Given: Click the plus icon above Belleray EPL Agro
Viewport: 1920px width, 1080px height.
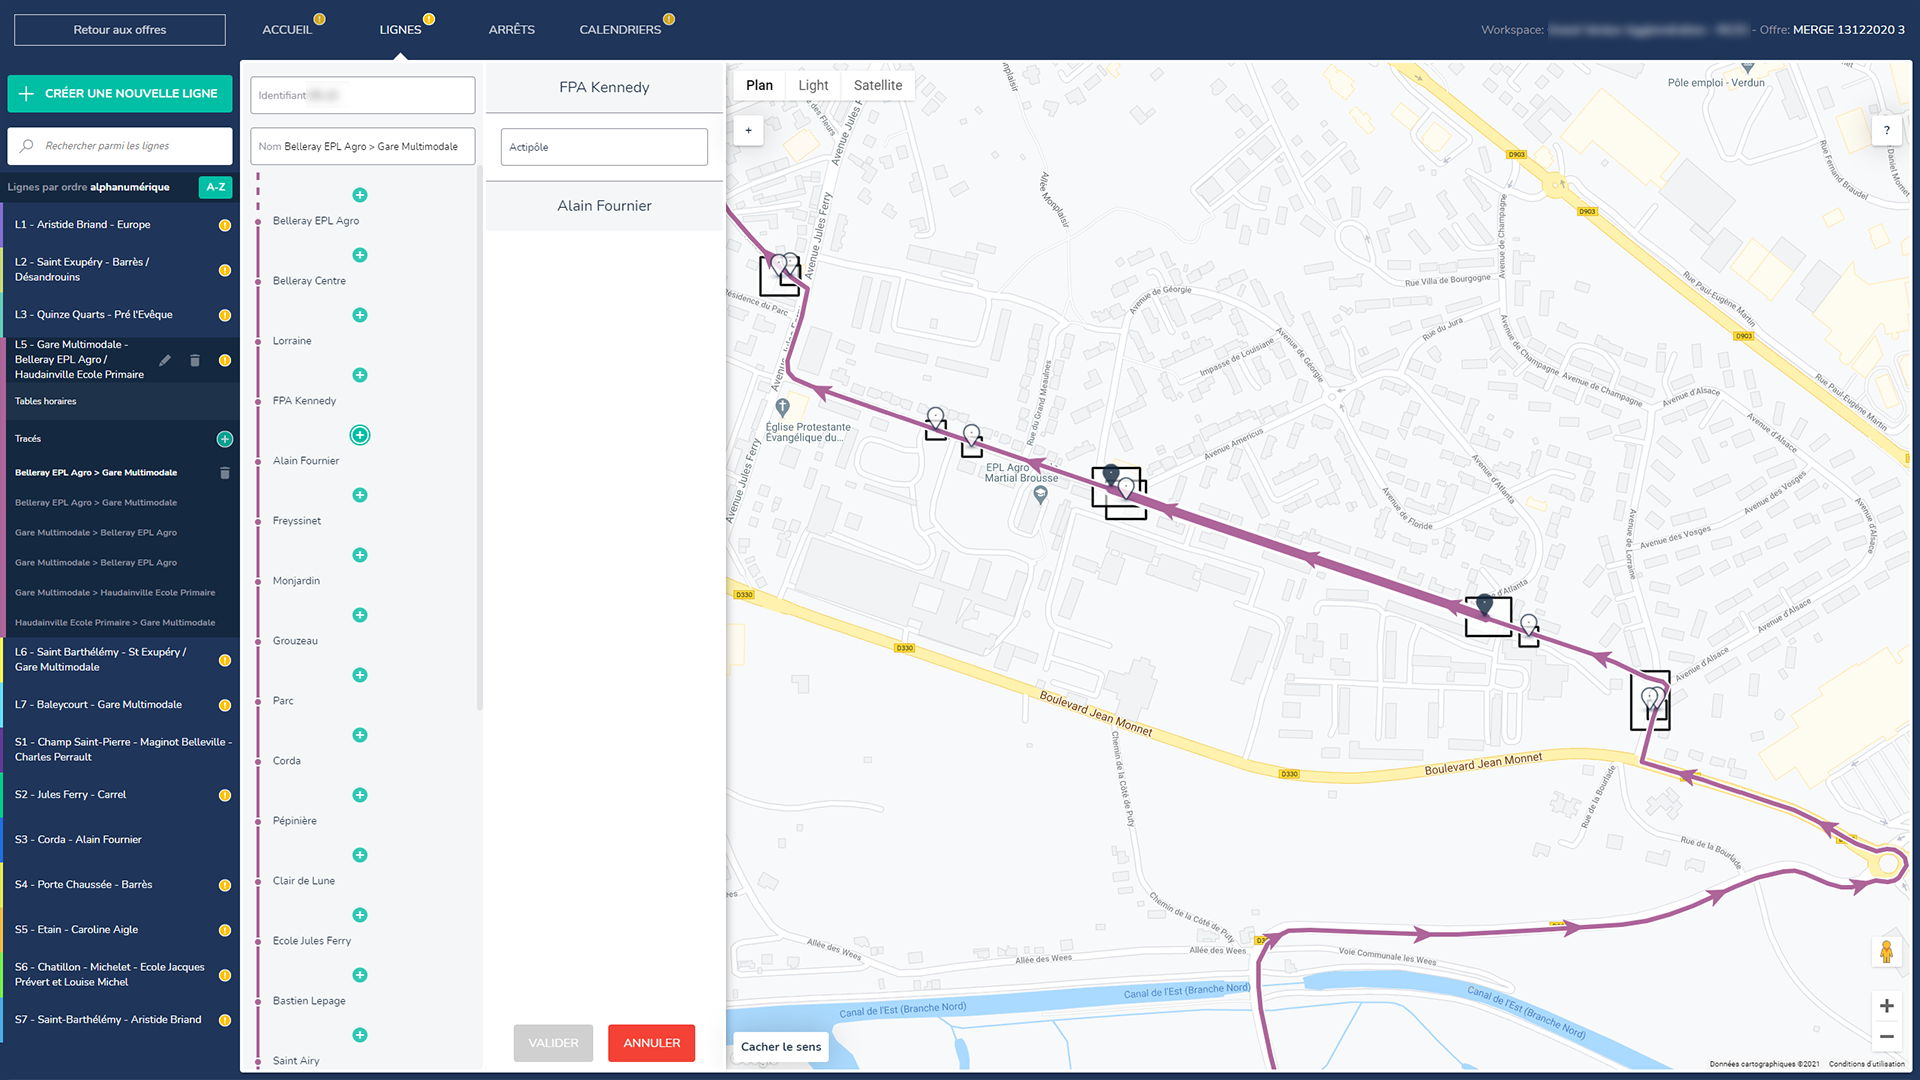Looking at the screenshot, I should pos(360,195).
